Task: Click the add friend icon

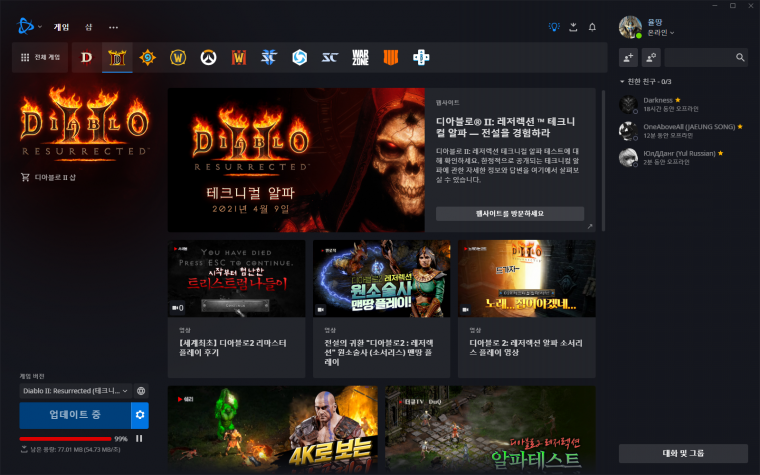Action: click(628, 58)
